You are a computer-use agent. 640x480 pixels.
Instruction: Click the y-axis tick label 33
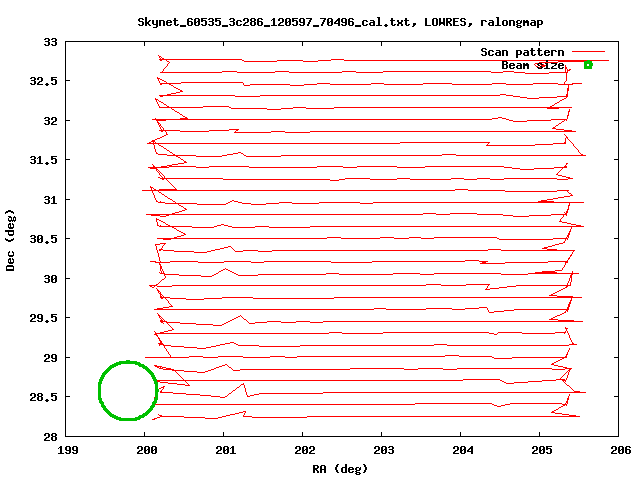51,42
